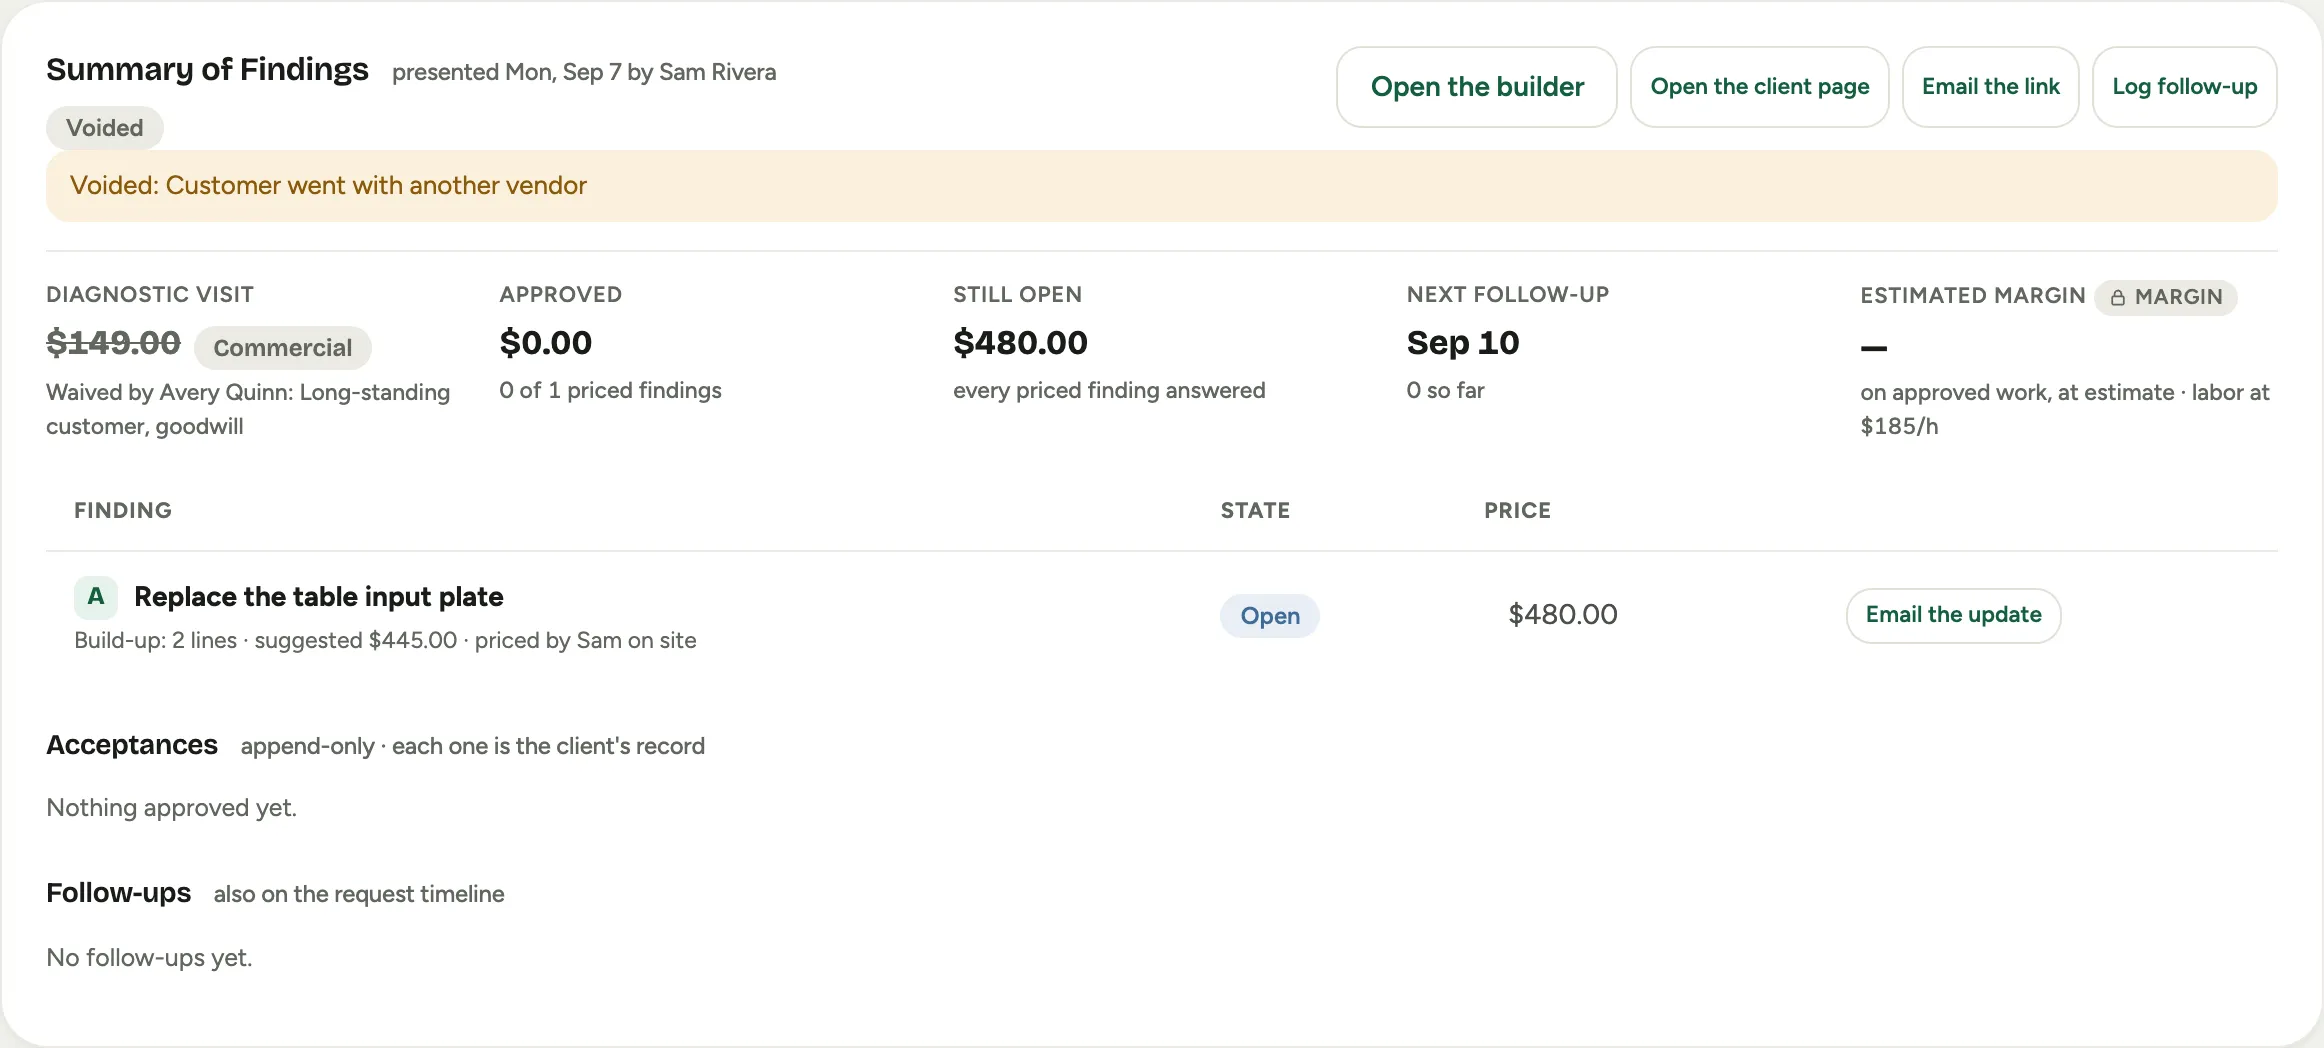The width and height of the screenshot is (2324, 1048).
Task: Click the 'No follow-ups yet.' message
Action: click(x=149, y=958)
